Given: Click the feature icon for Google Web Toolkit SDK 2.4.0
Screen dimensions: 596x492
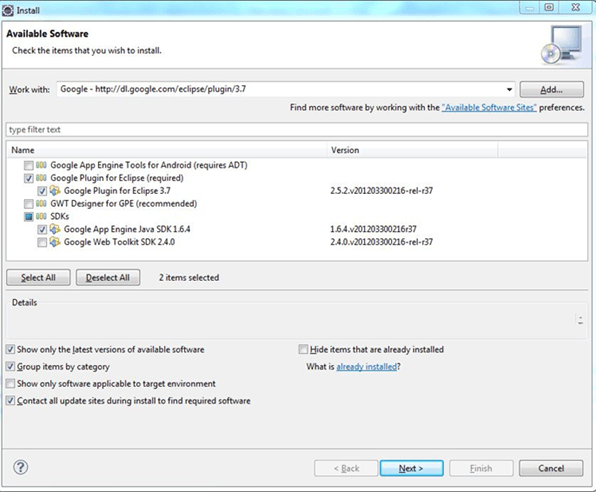Looking at the screenshot, I should pyautogui.click(x=55, y=242).
